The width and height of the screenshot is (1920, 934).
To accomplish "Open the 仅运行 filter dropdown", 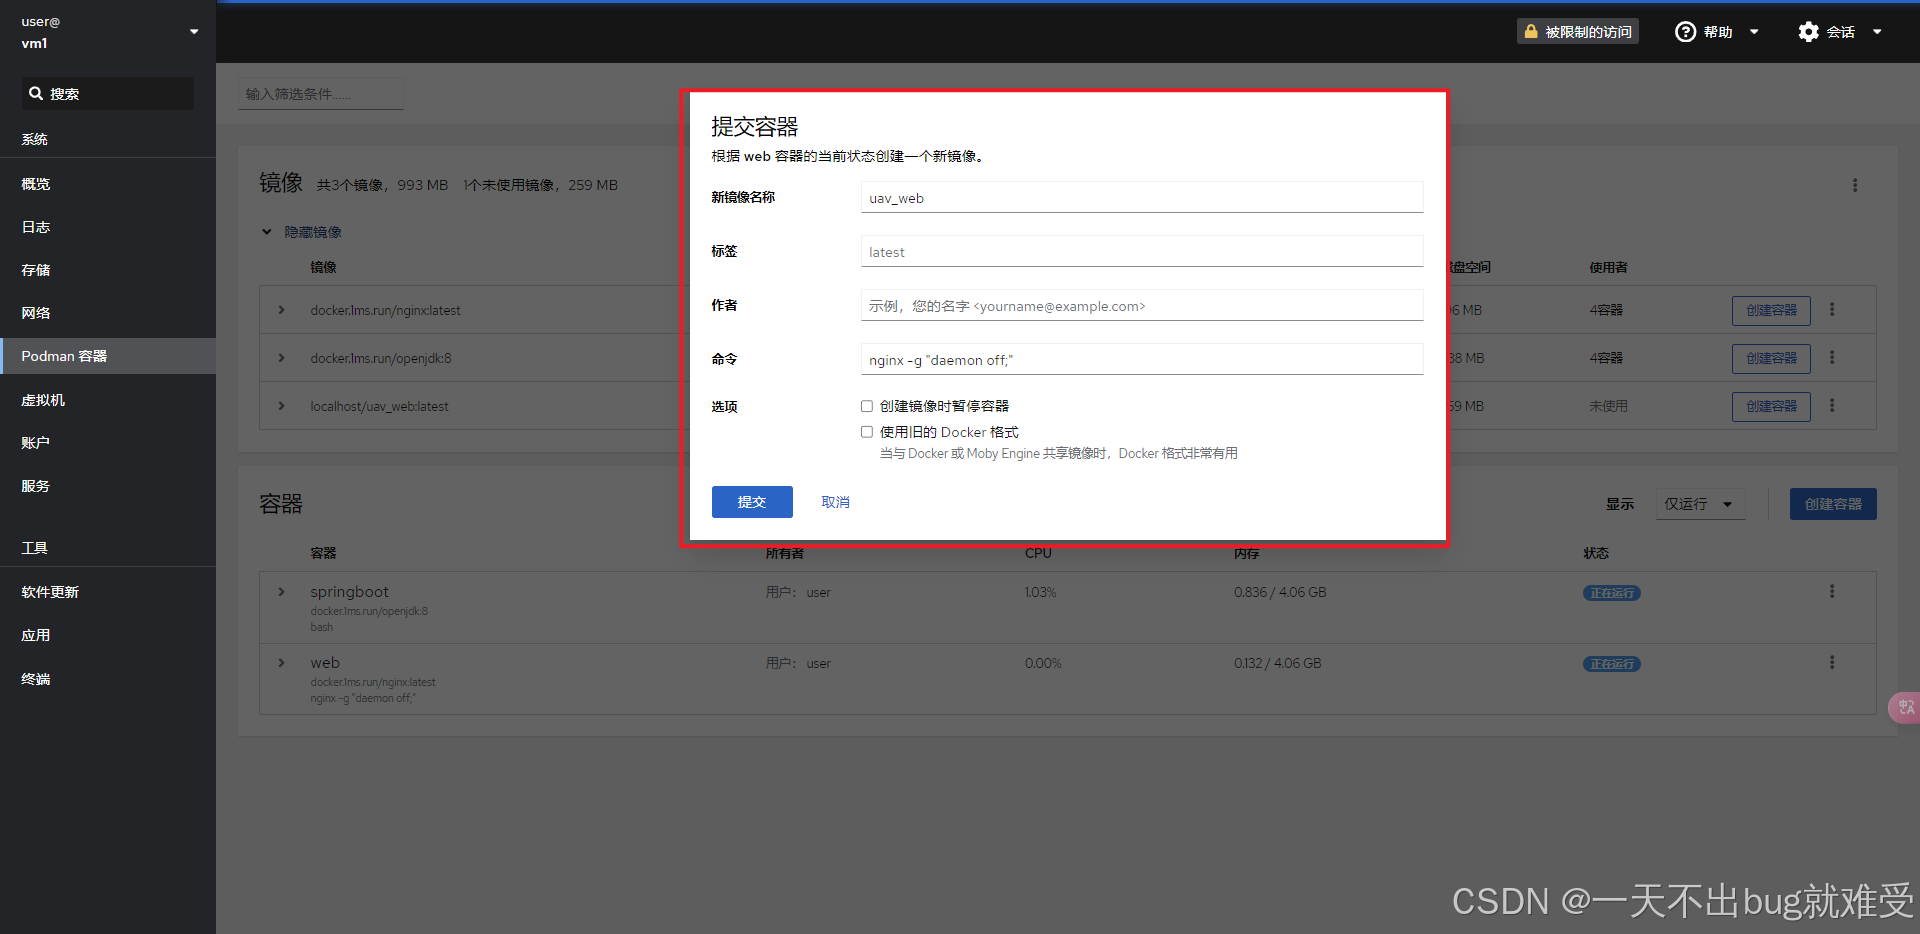I will tap(1699, 504).
